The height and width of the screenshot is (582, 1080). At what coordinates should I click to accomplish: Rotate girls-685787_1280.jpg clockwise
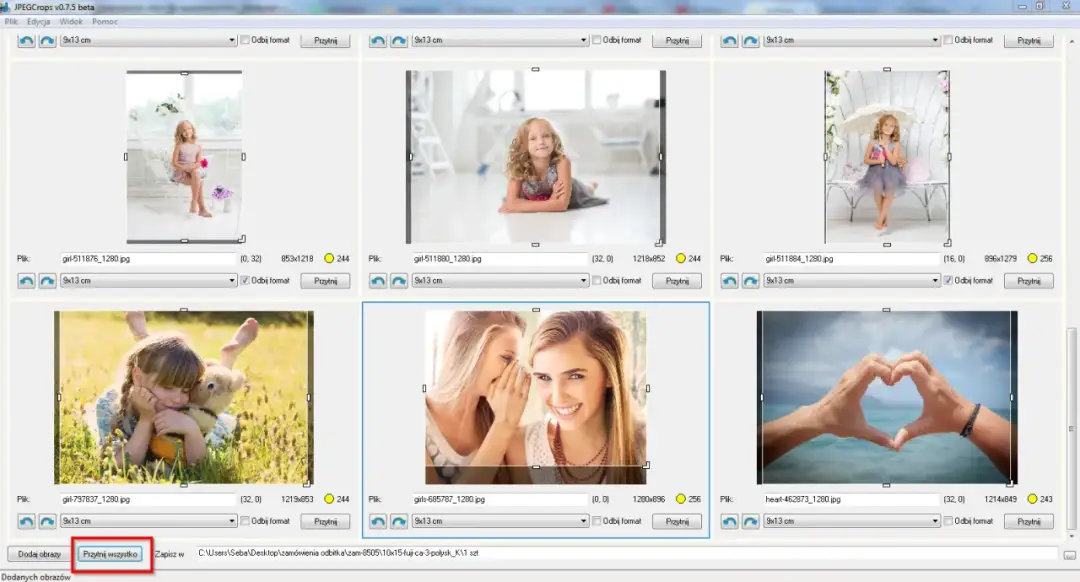[399, 521]
